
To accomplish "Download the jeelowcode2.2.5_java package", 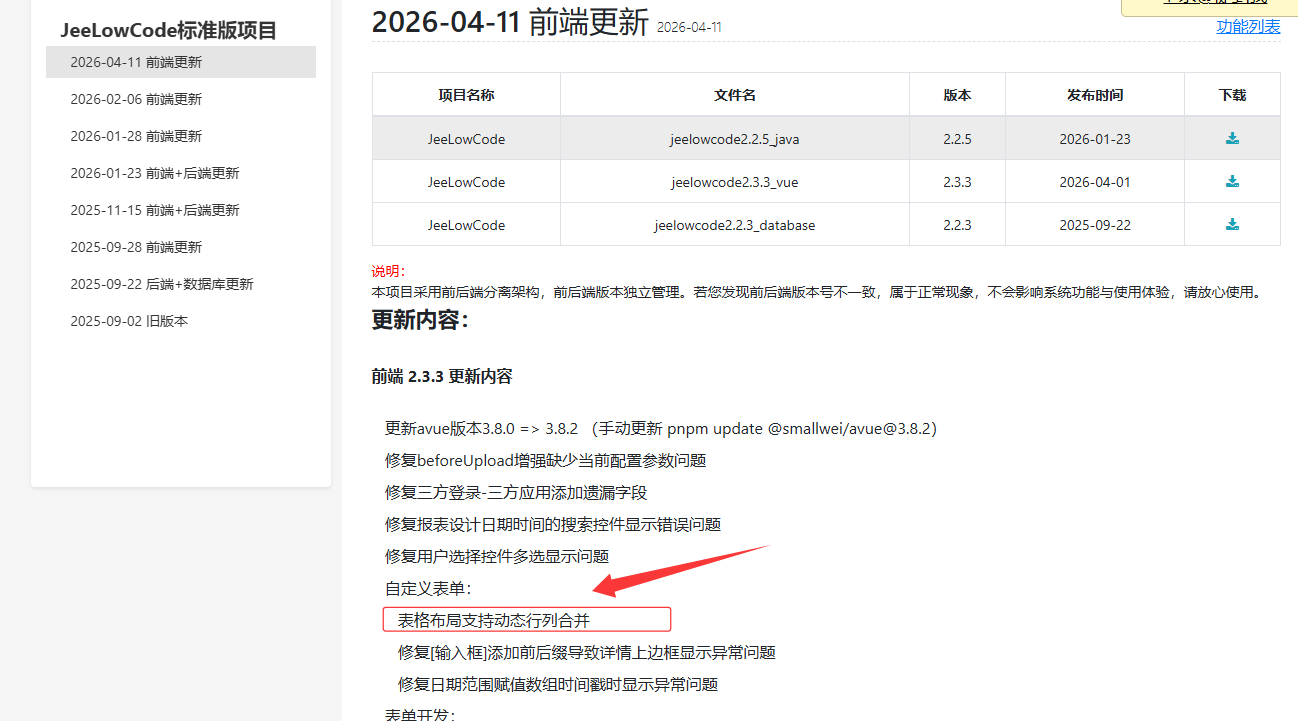I will (1232, 139).
